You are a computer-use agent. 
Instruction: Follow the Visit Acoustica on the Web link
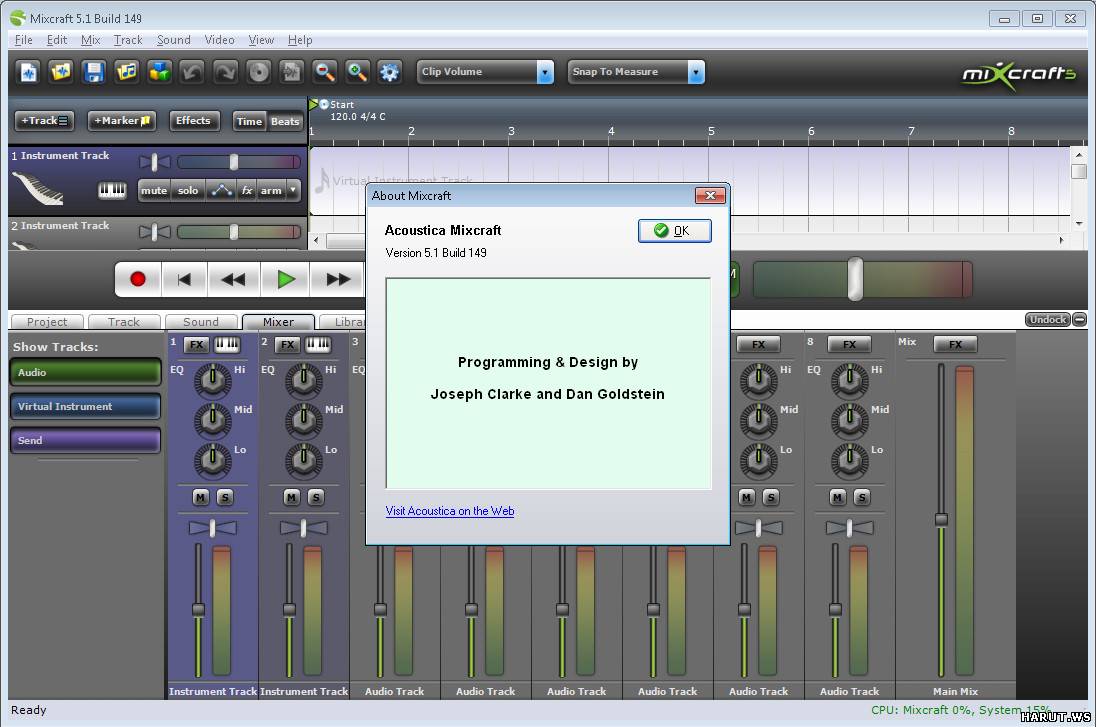click(x=450, y=511)
